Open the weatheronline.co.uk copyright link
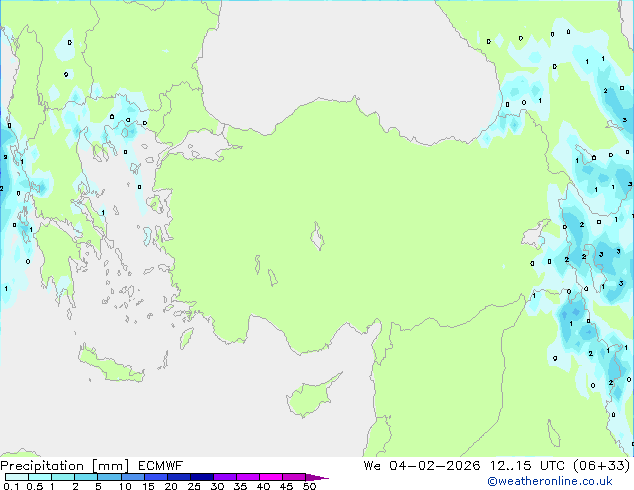 point(550,481)
